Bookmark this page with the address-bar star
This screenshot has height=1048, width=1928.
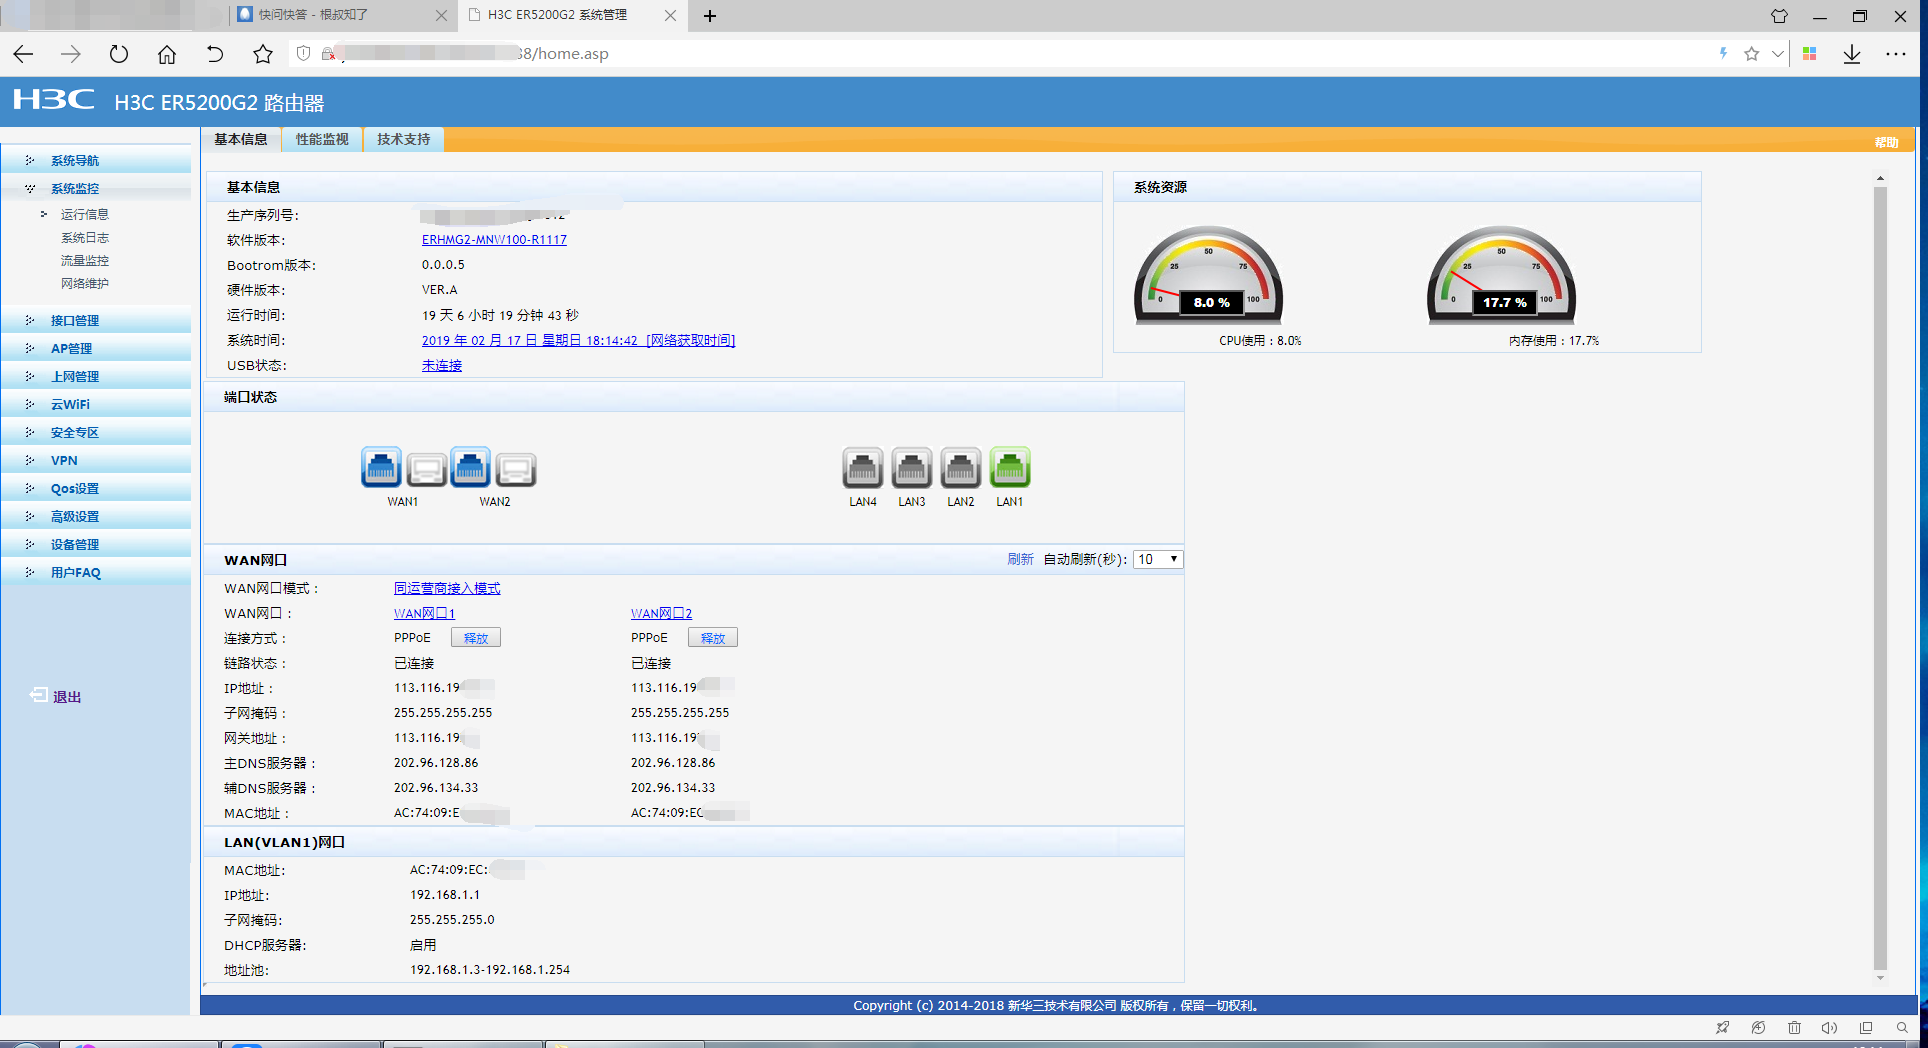(x=1751, y=54)
